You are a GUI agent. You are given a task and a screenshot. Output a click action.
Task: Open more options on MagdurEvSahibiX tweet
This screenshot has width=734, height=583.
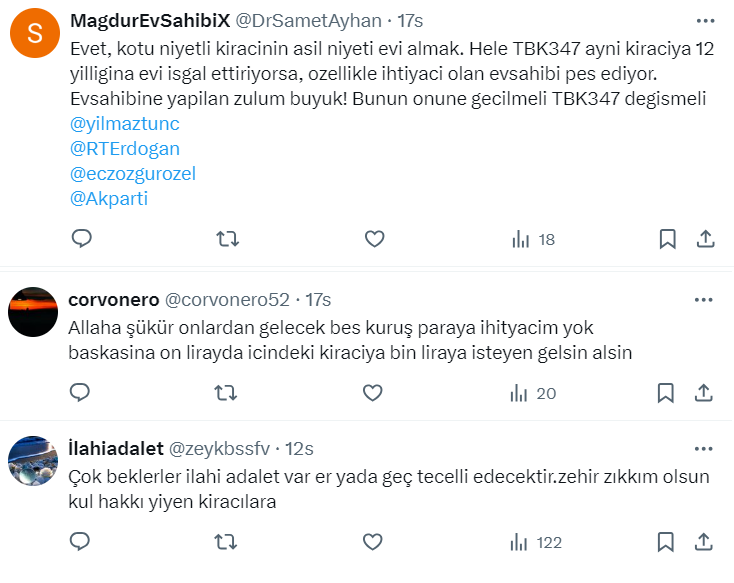(704, 19)
